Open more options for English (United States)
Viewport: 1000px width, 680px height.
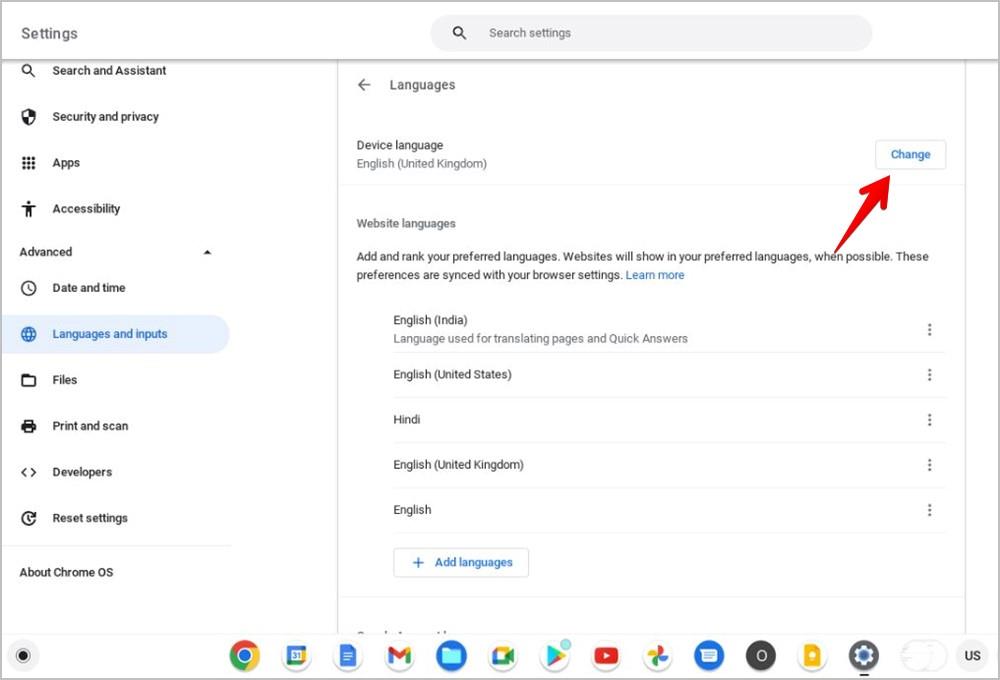[x=929, y=374]
